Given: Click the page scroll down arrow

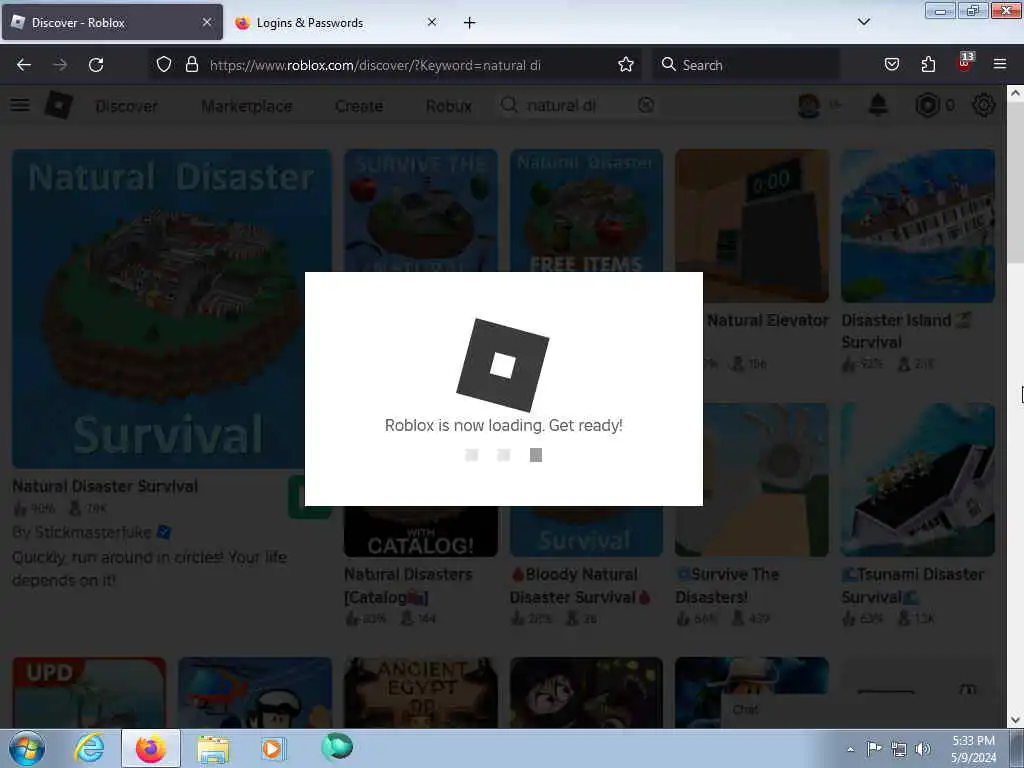Looking at the screenshot, I should tap(1015, 720).
